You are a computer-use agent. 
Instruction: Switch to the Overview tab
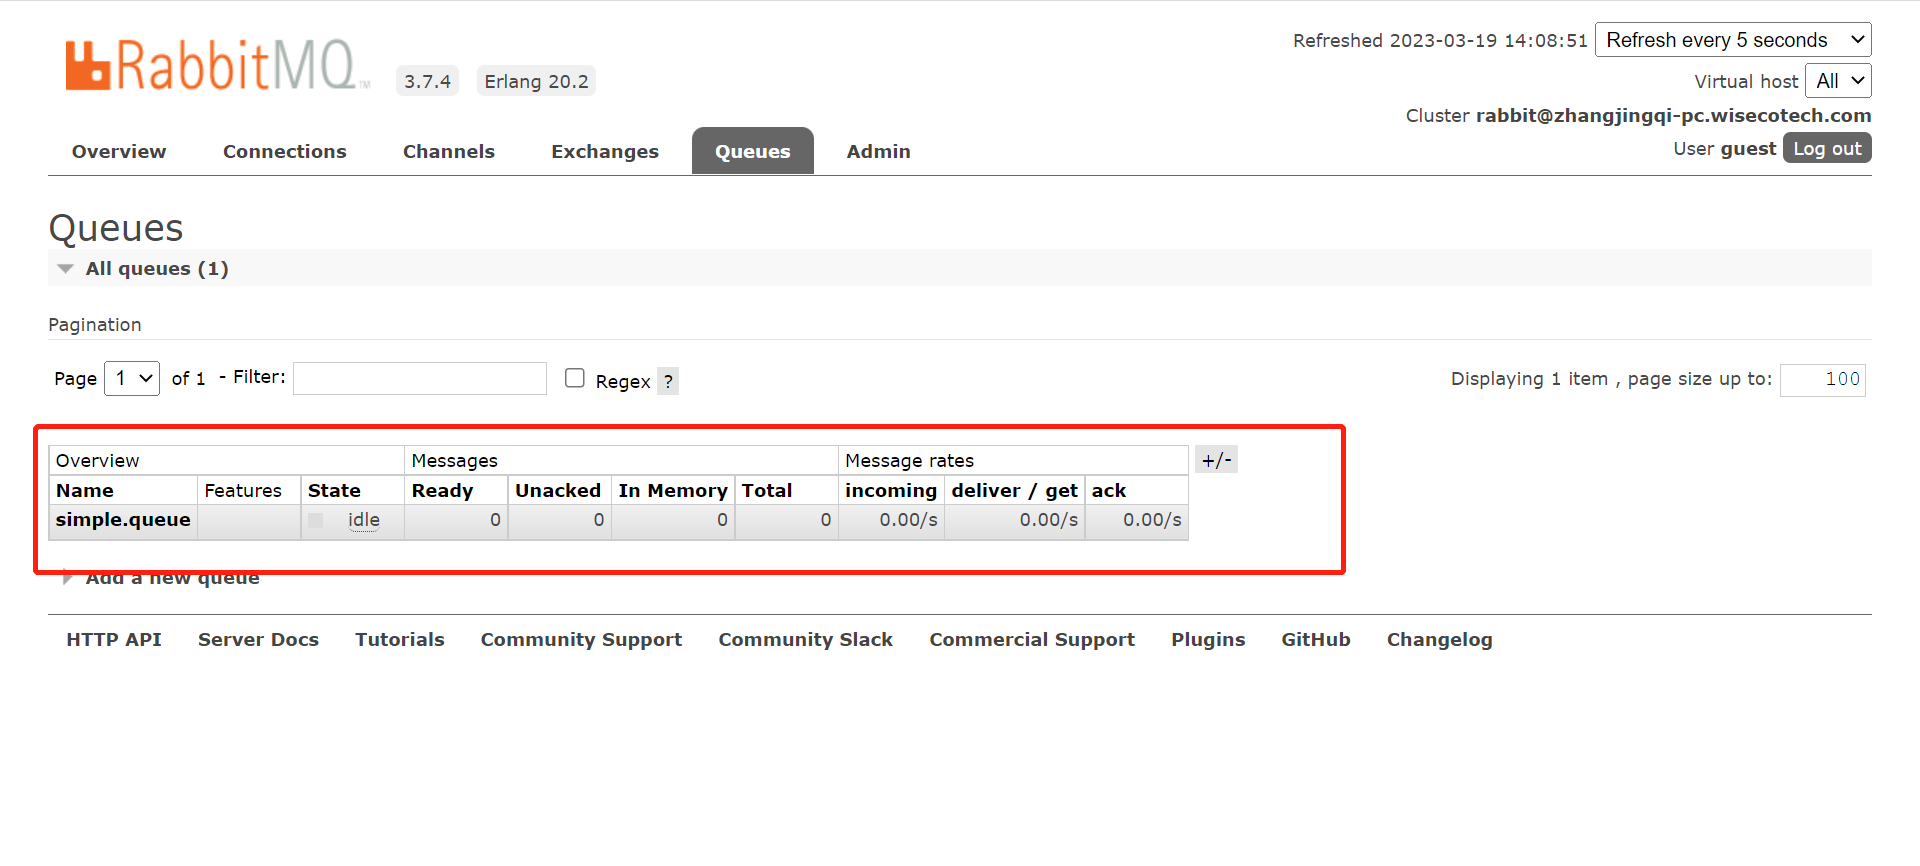(x=119, y=151)
